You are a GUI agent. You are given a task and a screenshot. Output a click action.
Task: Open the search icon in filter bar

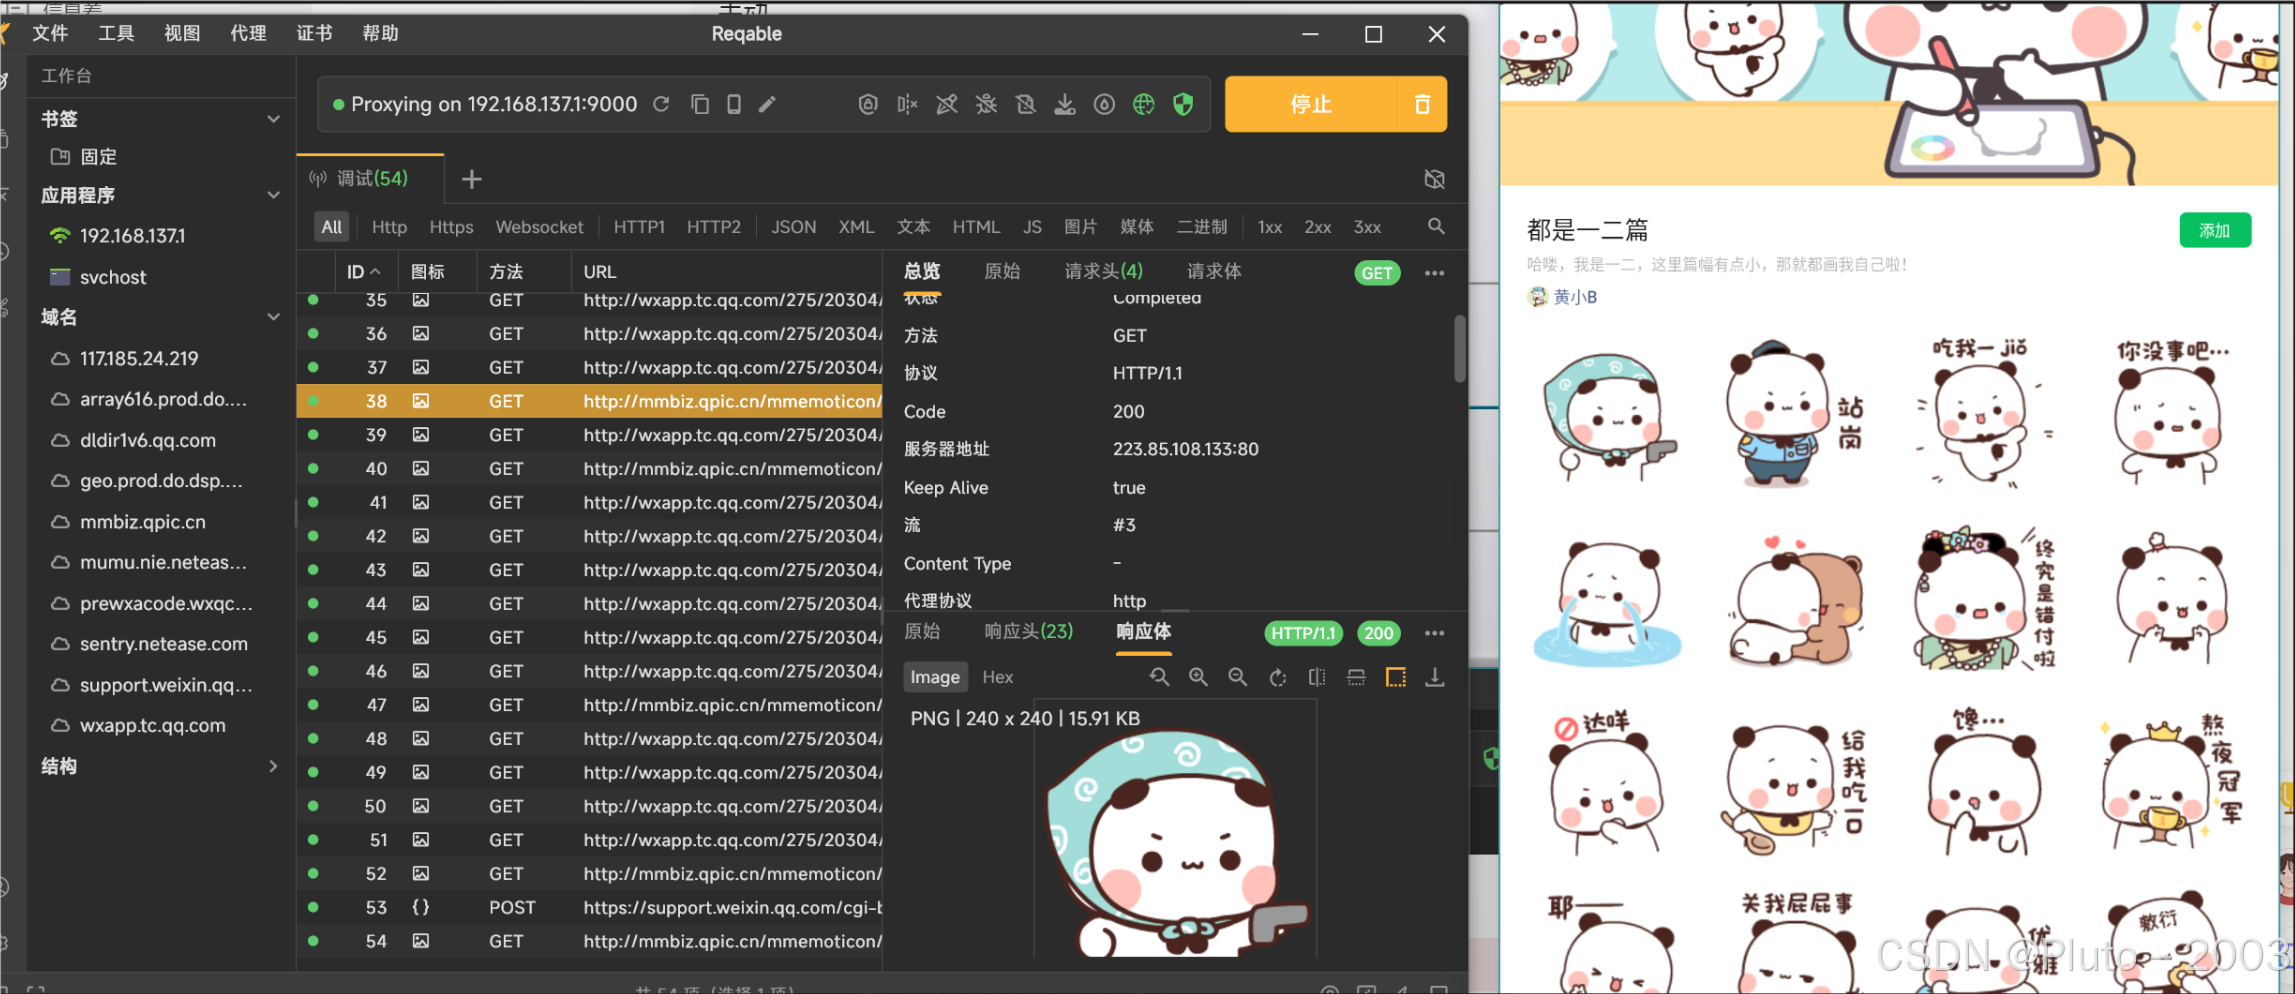[x=1436, y=227]
